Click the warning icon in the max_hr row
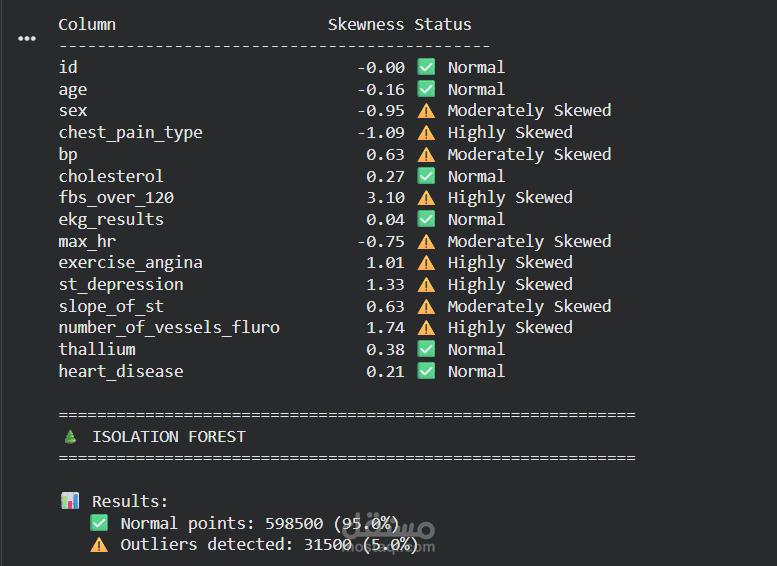 tap(426, 241)
